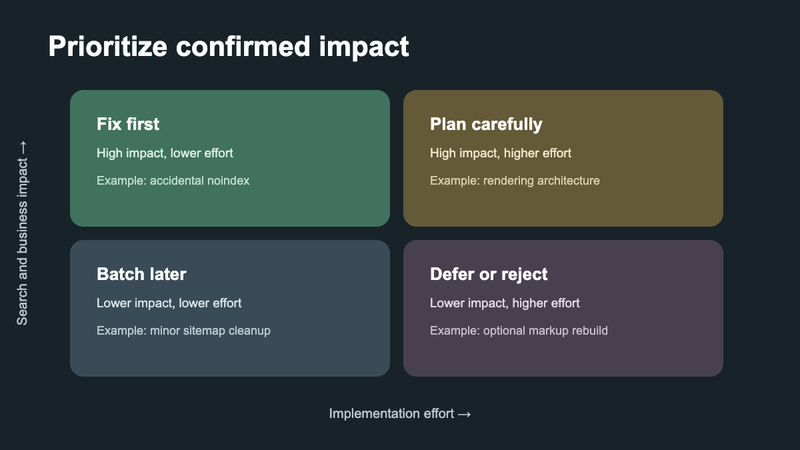Click the 'Plan carefully' heading text

[486, 124]
